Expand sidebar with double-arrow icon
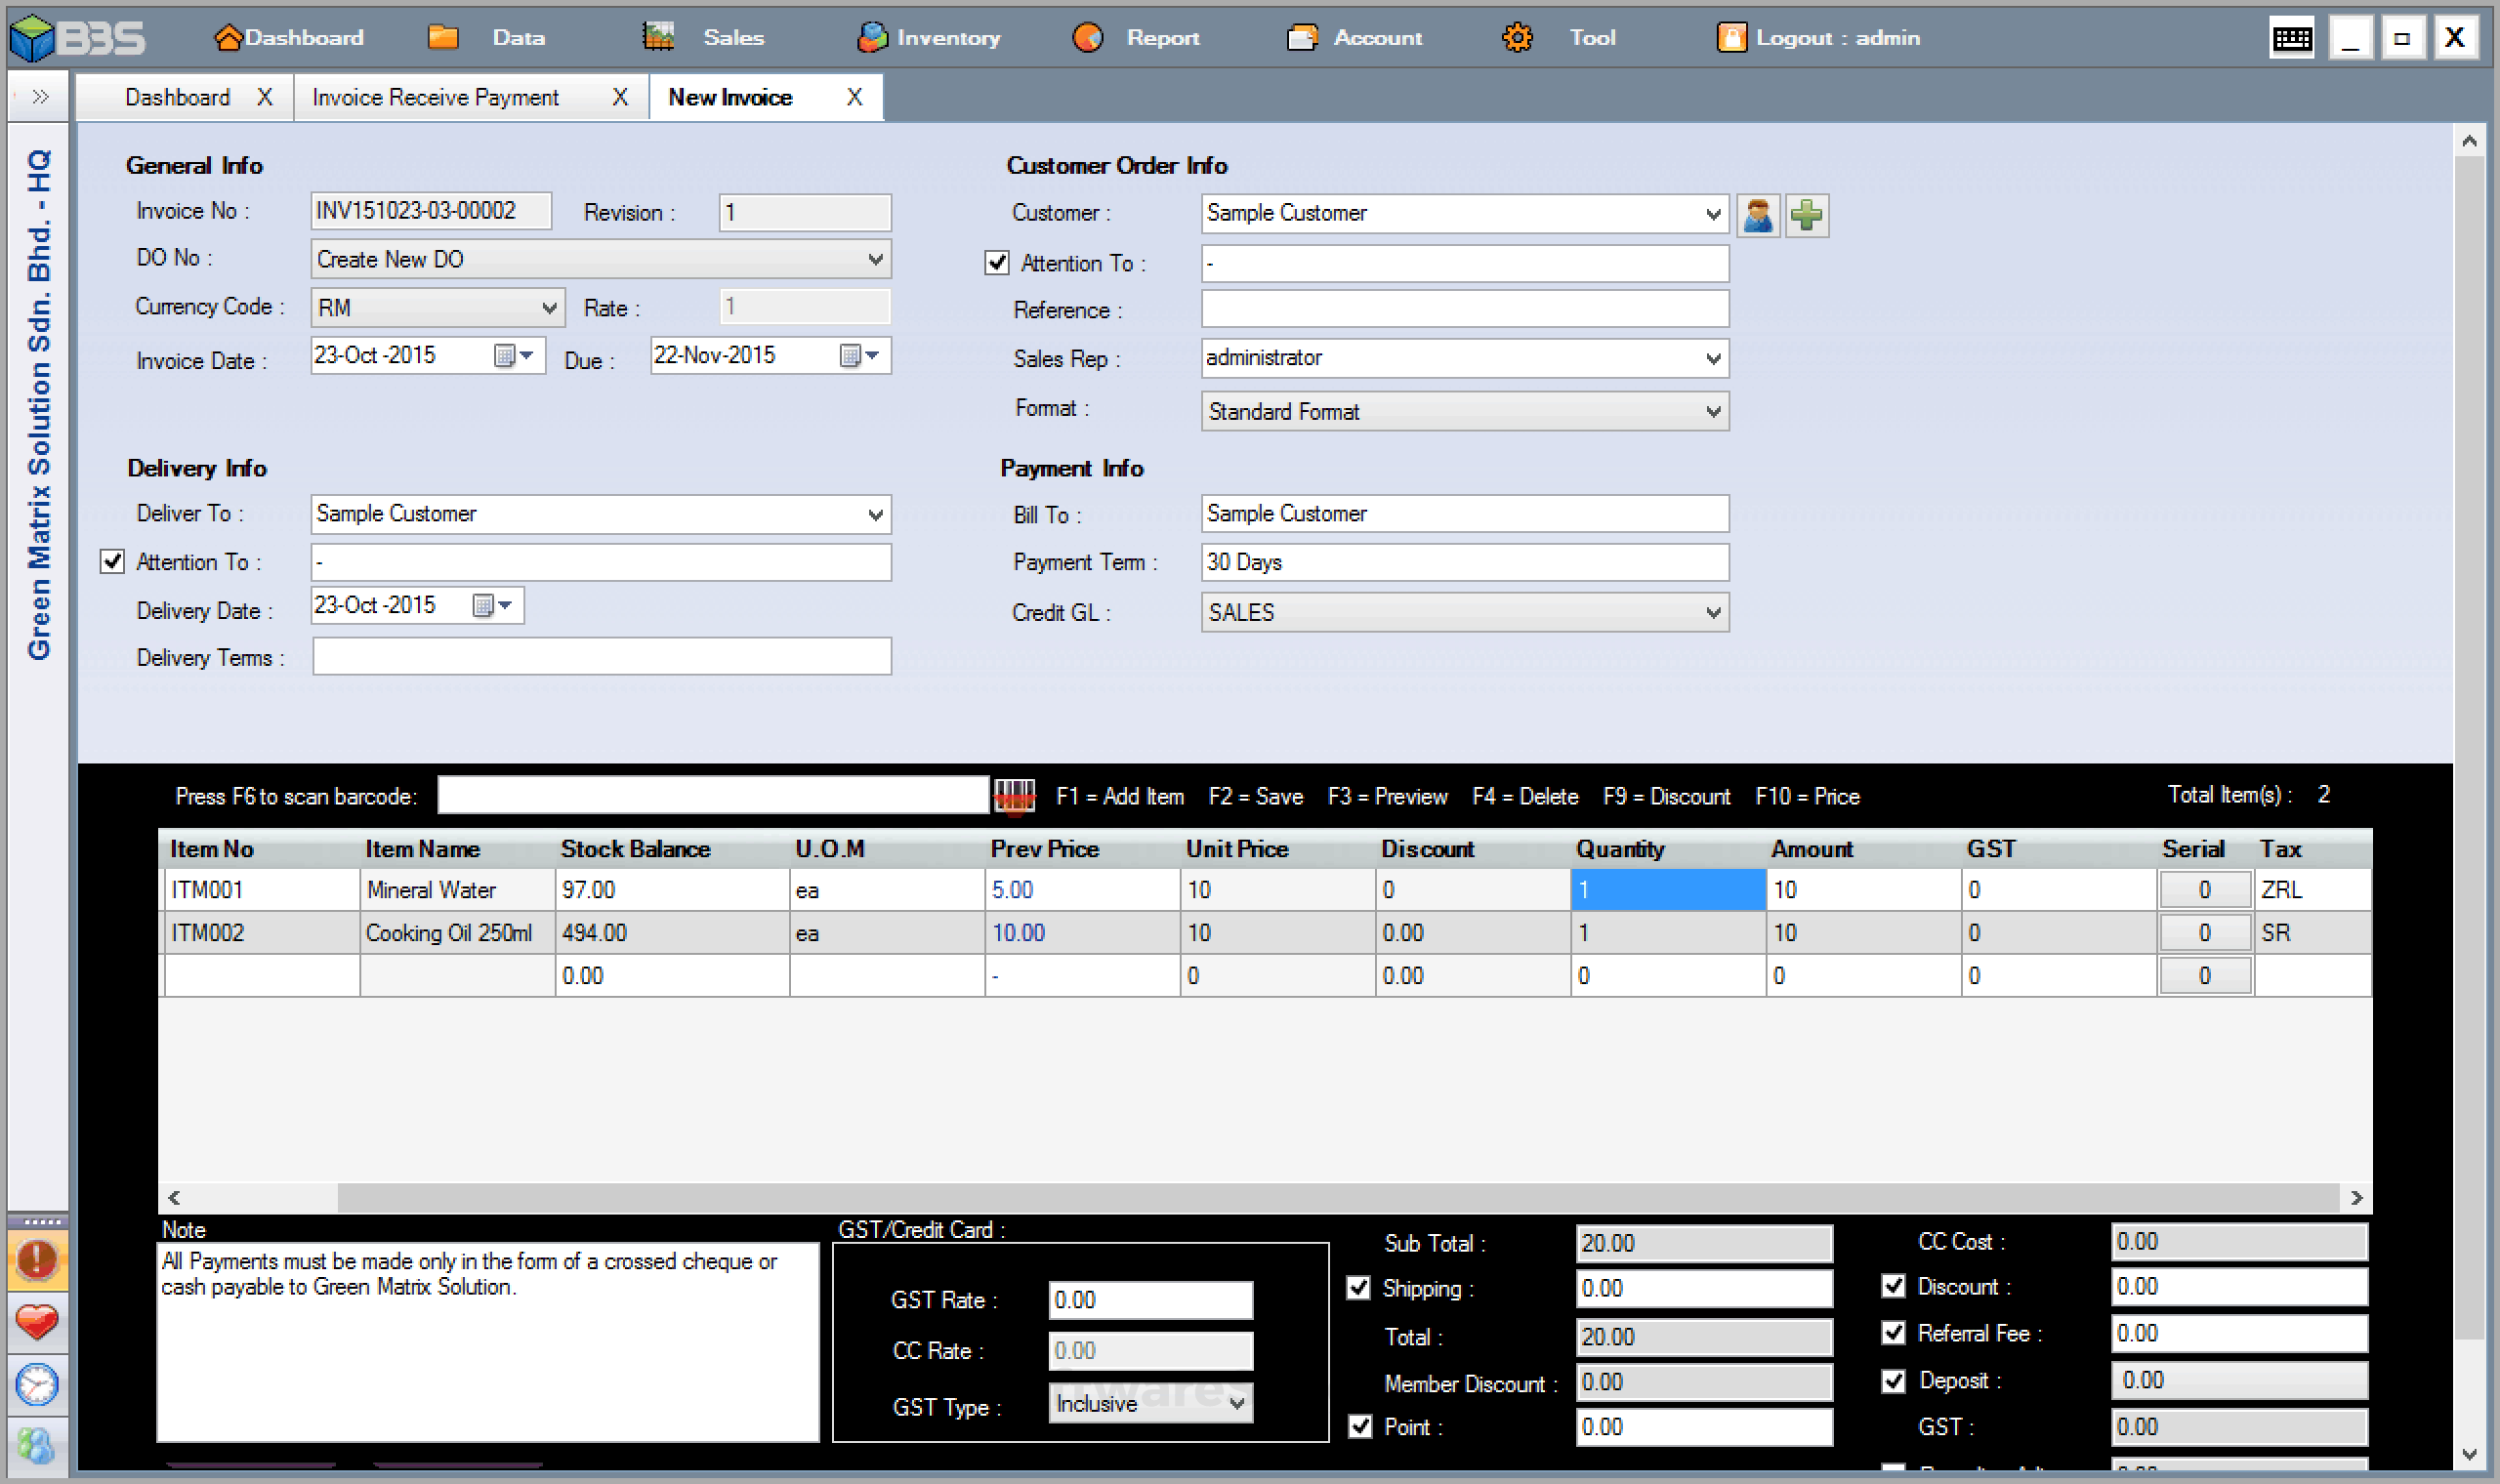2500x1484 pixels. coord(40,97)
